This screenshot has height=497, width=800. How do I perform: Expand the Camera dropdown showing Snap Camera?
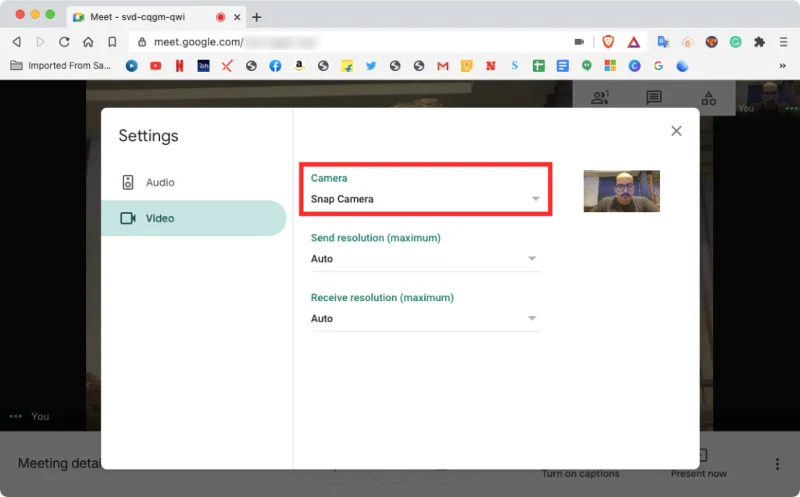coord(425,199)
